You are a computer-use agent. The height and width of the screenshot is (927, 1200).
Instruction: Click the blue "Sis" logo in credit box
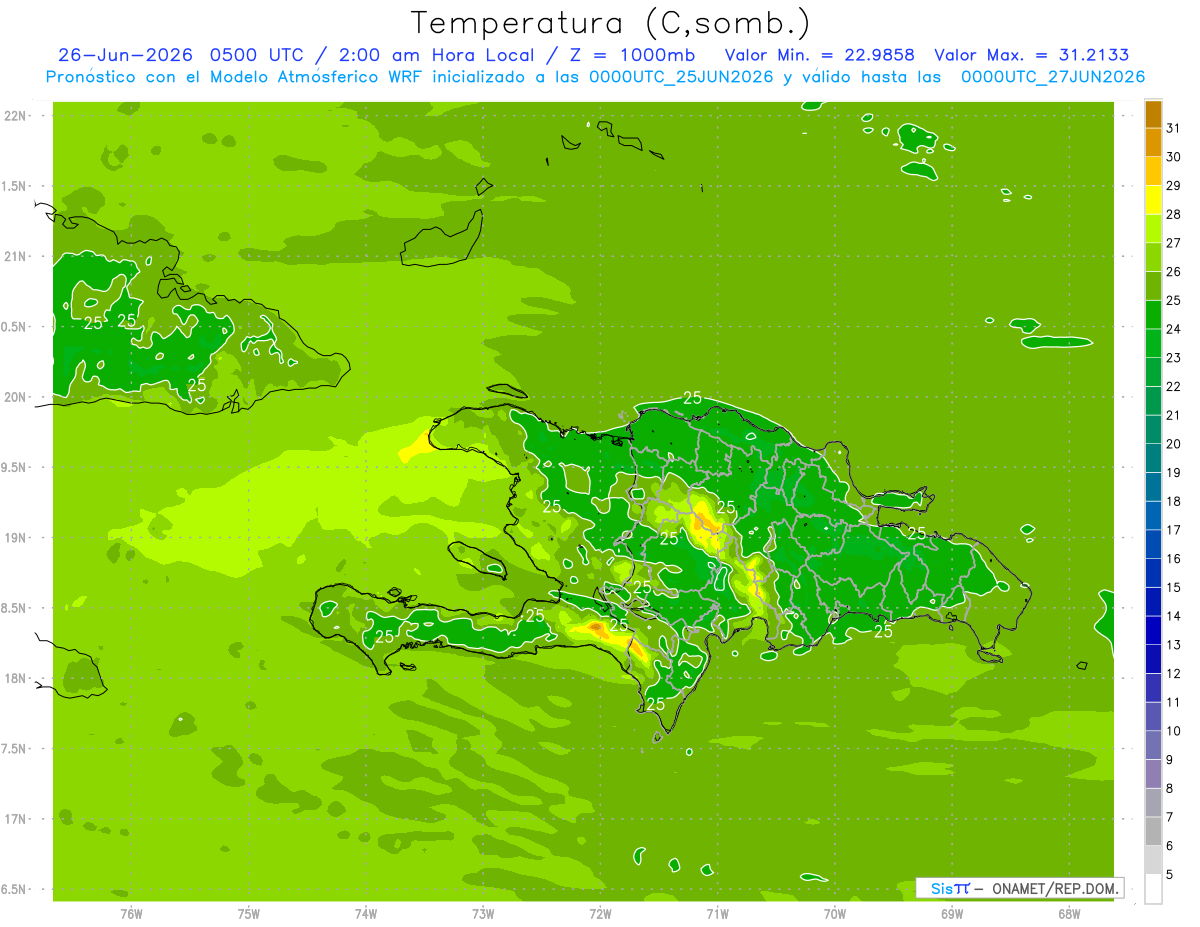coord(941,888)
